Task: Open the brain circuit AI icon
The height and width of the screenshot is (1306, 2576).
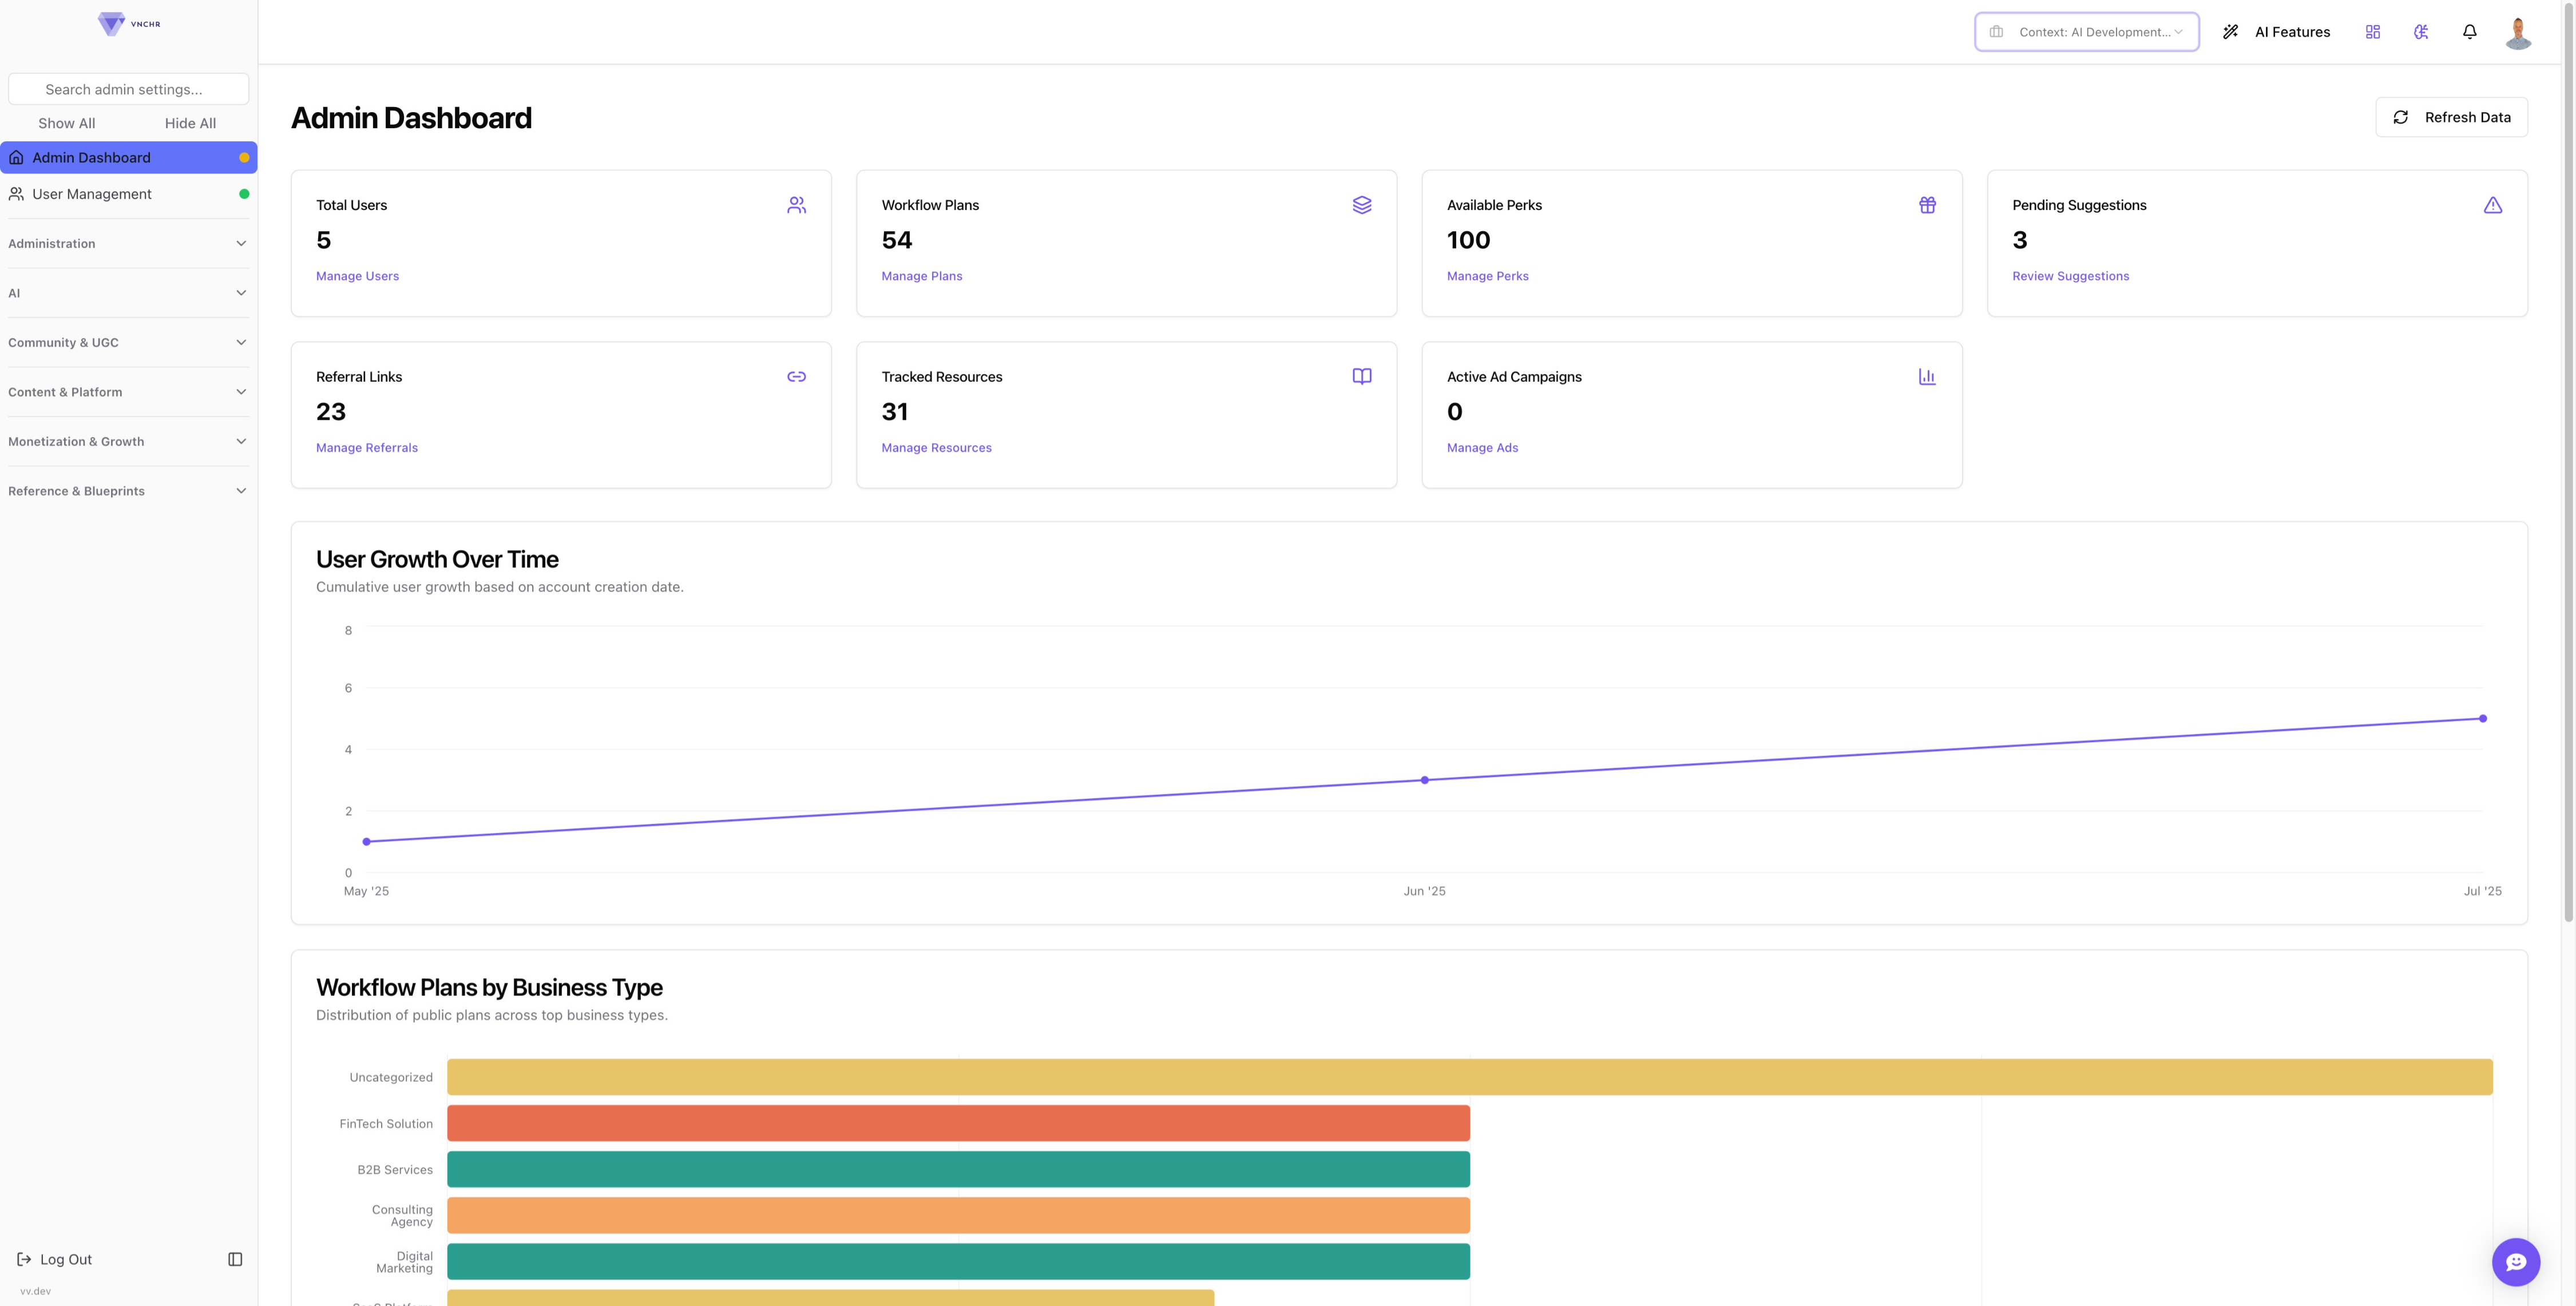Action: click(2421, 32)
